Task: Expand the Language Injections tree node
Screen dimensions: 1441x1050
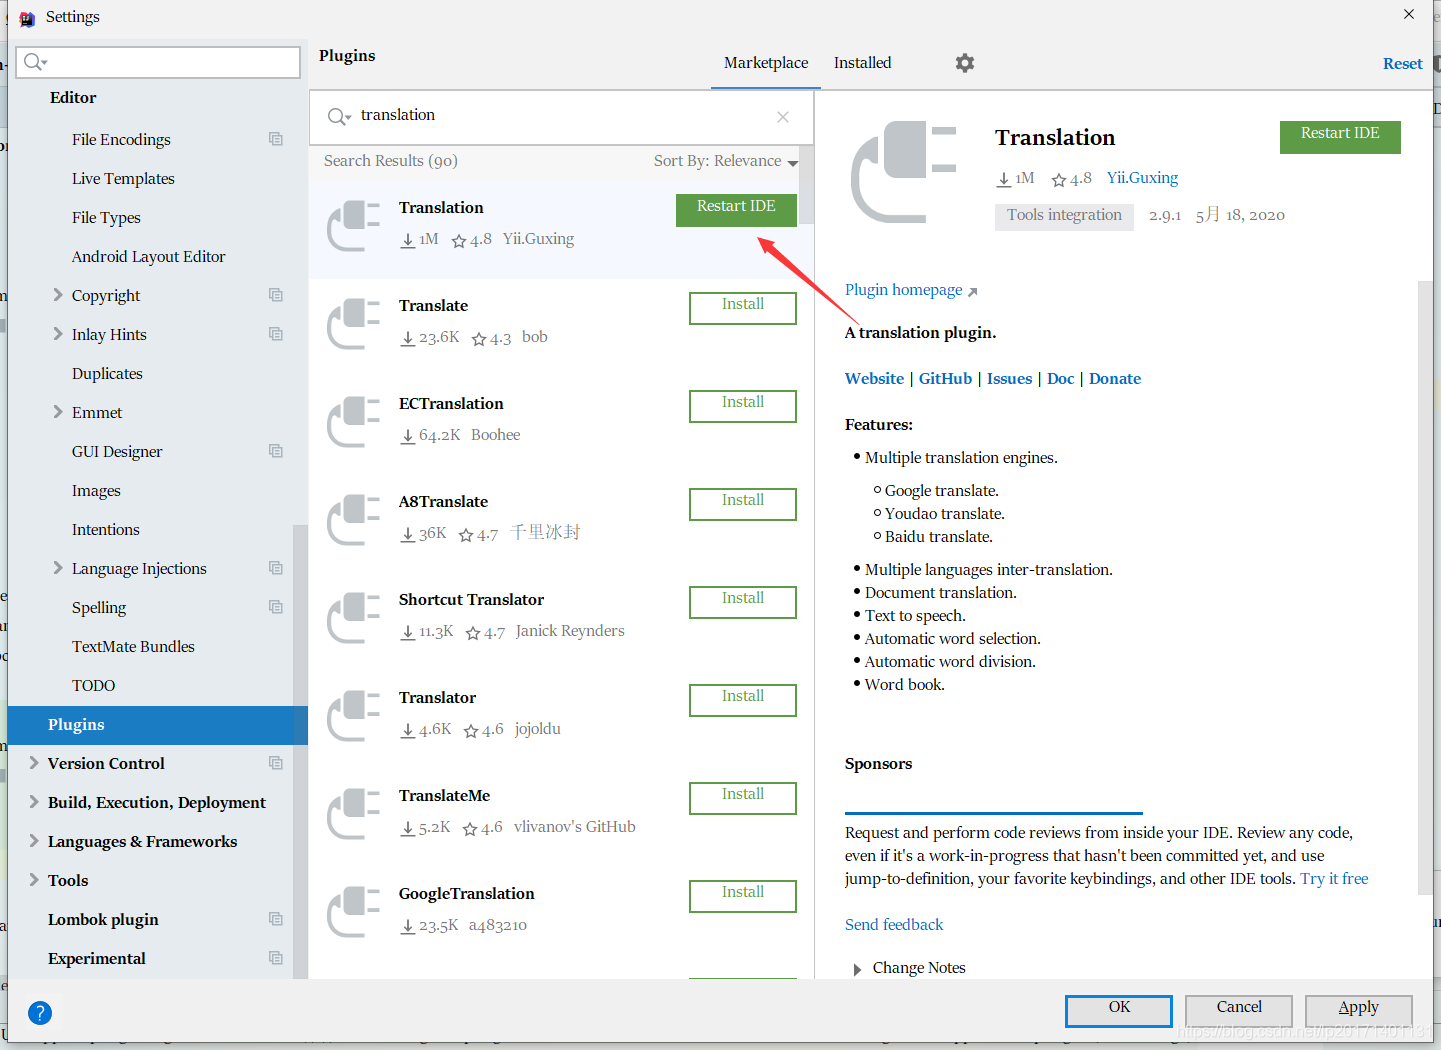Action: click(57, 568)
